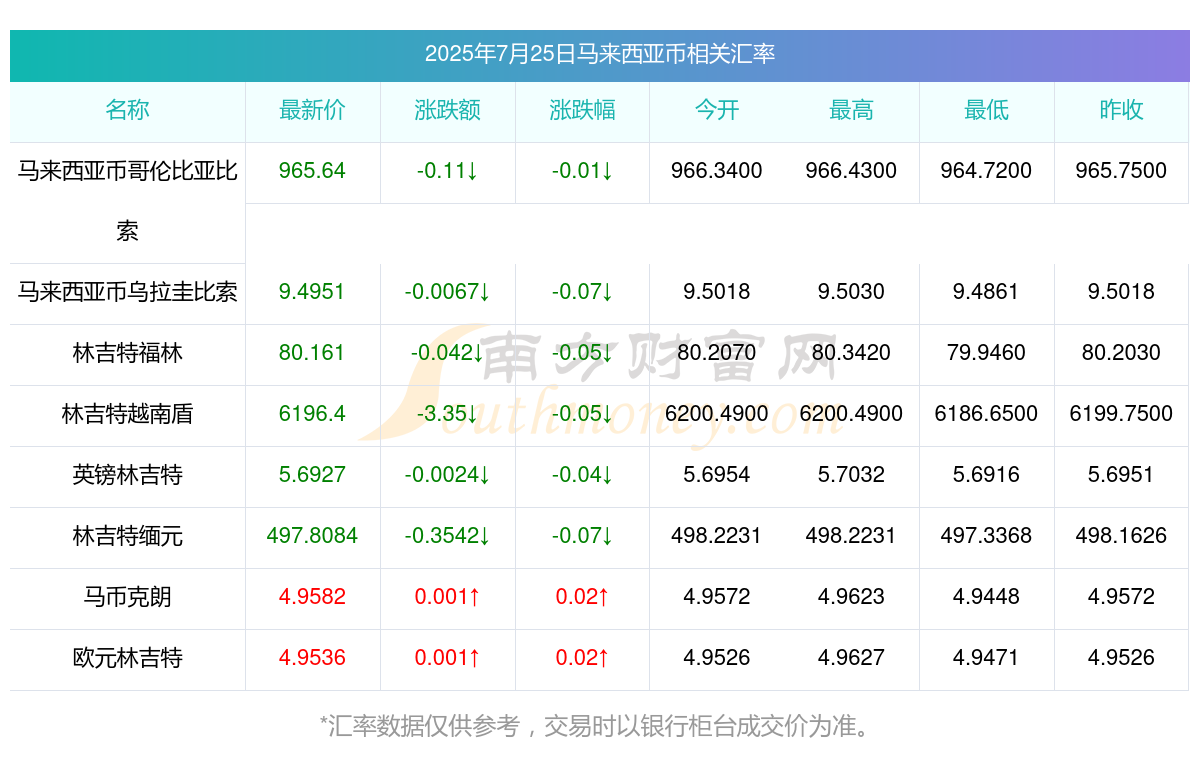Click the 涨跌幅 column header
This screenshot has height=757, width=1200.
582,110
